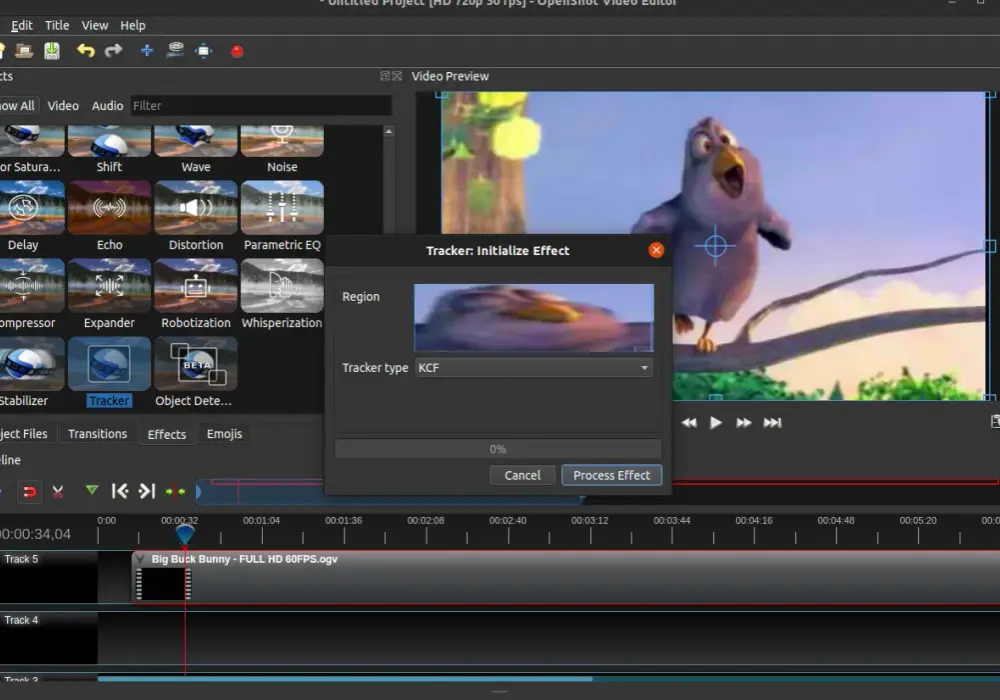The image size is (1000, 700).
Task: Click the Fast Forward playback button
Action: click(x=744, y=423)
